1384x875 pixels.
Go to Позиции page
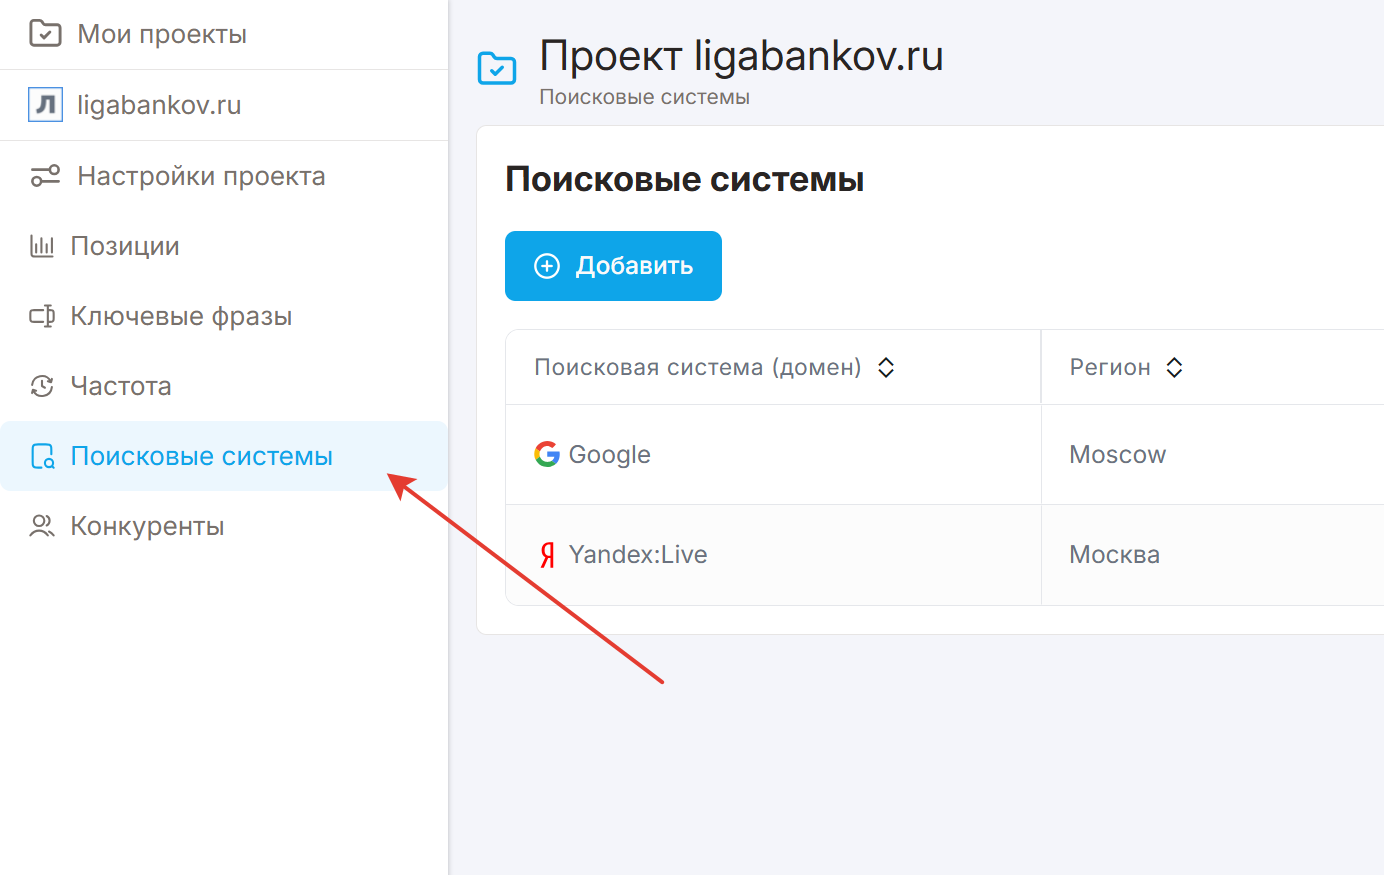tap(125, 246)
